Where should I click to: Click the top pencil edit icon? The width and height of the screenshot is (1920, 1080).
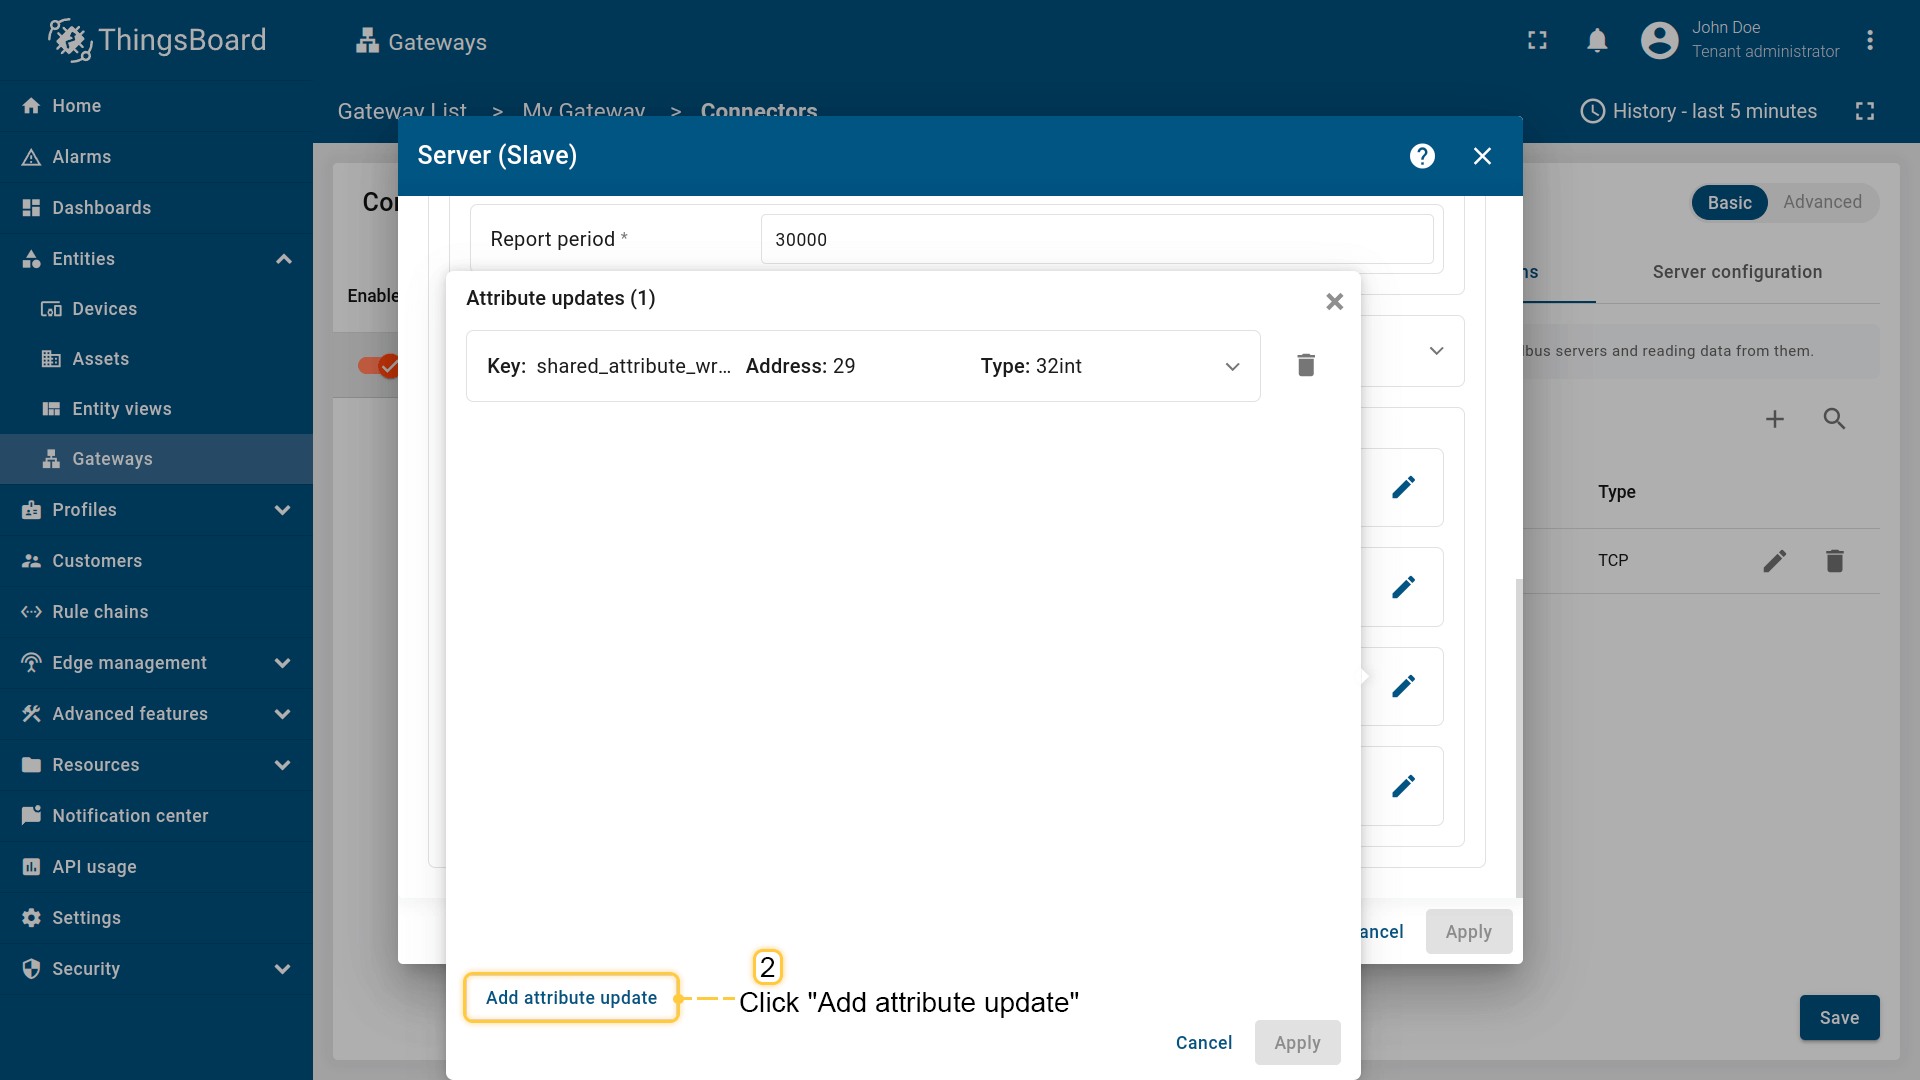coord(1403,487)
